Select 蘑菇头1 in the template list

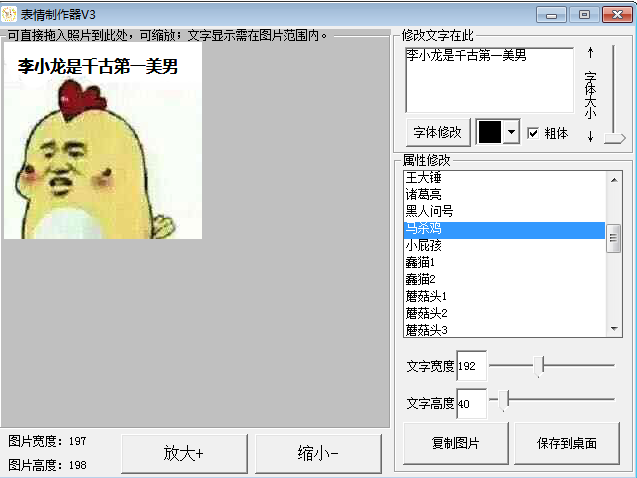[x=505, y=296]
